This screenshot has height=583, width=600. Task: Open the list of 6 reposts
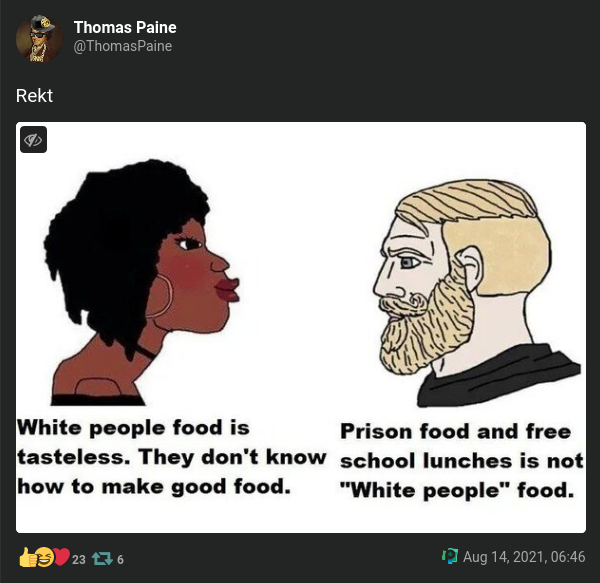[120, 560]
